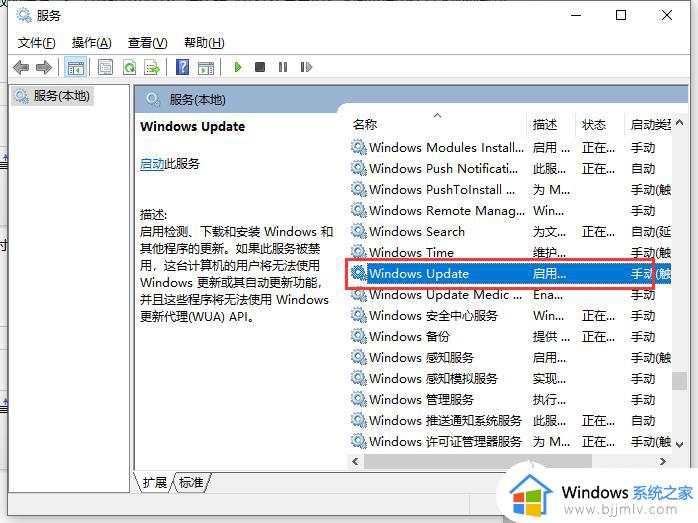Click the gear icon beside Windows 备份
Screen dimensions: 698x523
(x=358, y=336)
